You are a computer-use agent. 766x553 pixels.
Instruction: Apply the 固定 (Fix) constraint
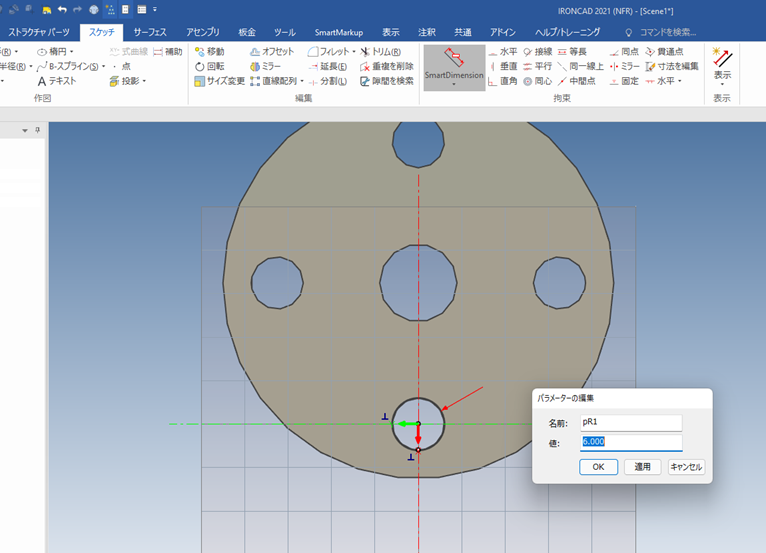(622, 81)
